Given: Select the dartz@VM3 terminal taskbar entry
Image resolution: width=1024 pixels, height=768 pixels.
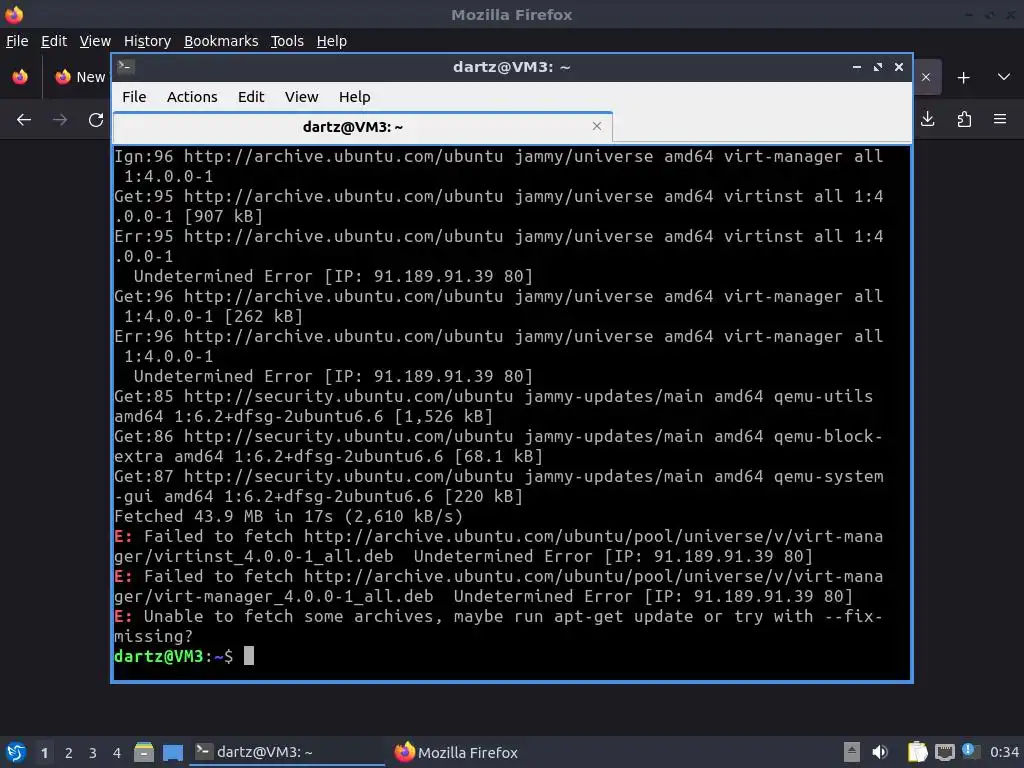Looking at the screenshot, I should pyautogui.click(x=287, y=752).
